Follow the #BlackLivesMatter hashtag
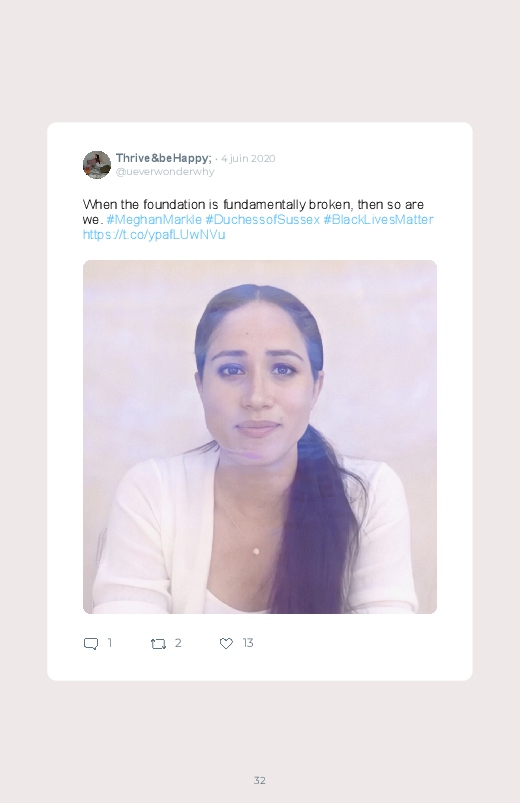This screenshot has height=803, width=520. [378, 220]
